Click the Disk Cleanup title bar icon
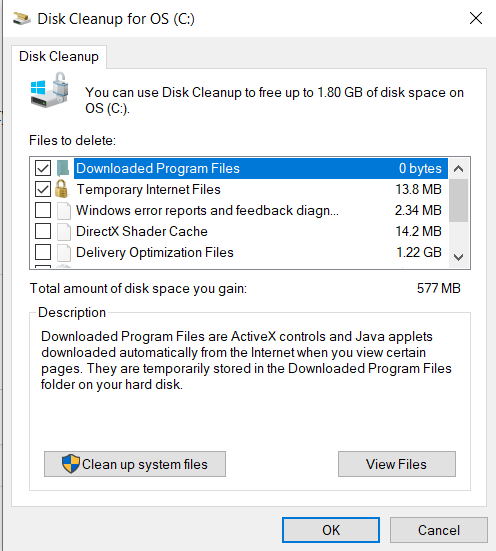Image resolution: width=496 pixels, height=551 pixels. 22,19
